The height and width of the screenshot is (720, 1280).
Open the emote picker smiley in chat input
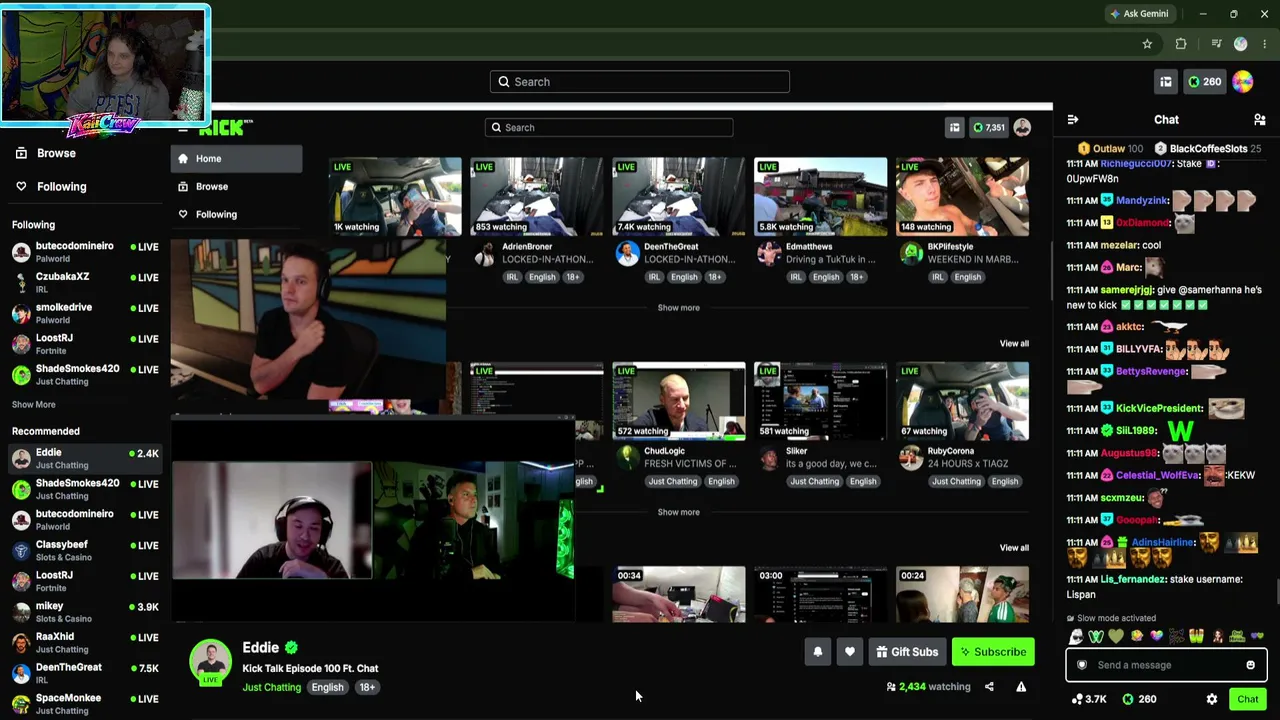1250,665
